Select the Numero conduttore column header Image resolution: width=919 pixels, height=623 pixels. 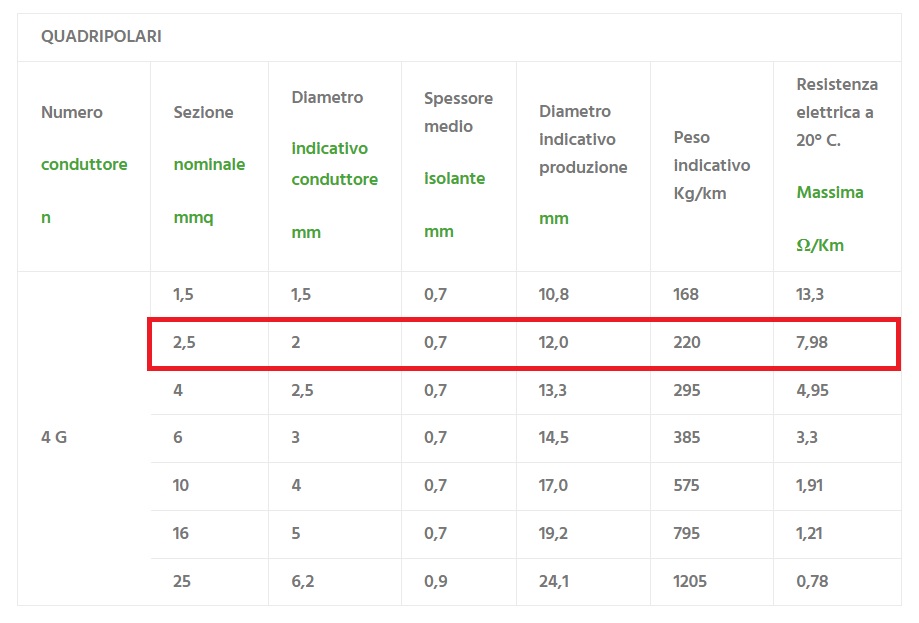84,165
